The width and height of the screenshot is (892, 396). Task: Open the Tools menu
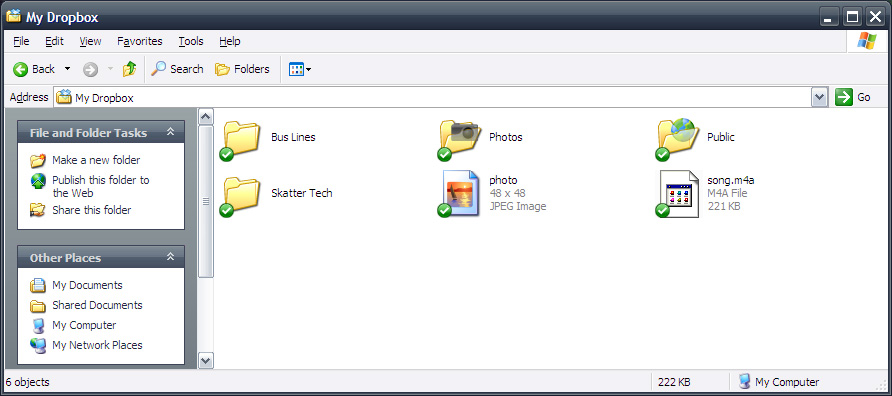pos(191,41)
